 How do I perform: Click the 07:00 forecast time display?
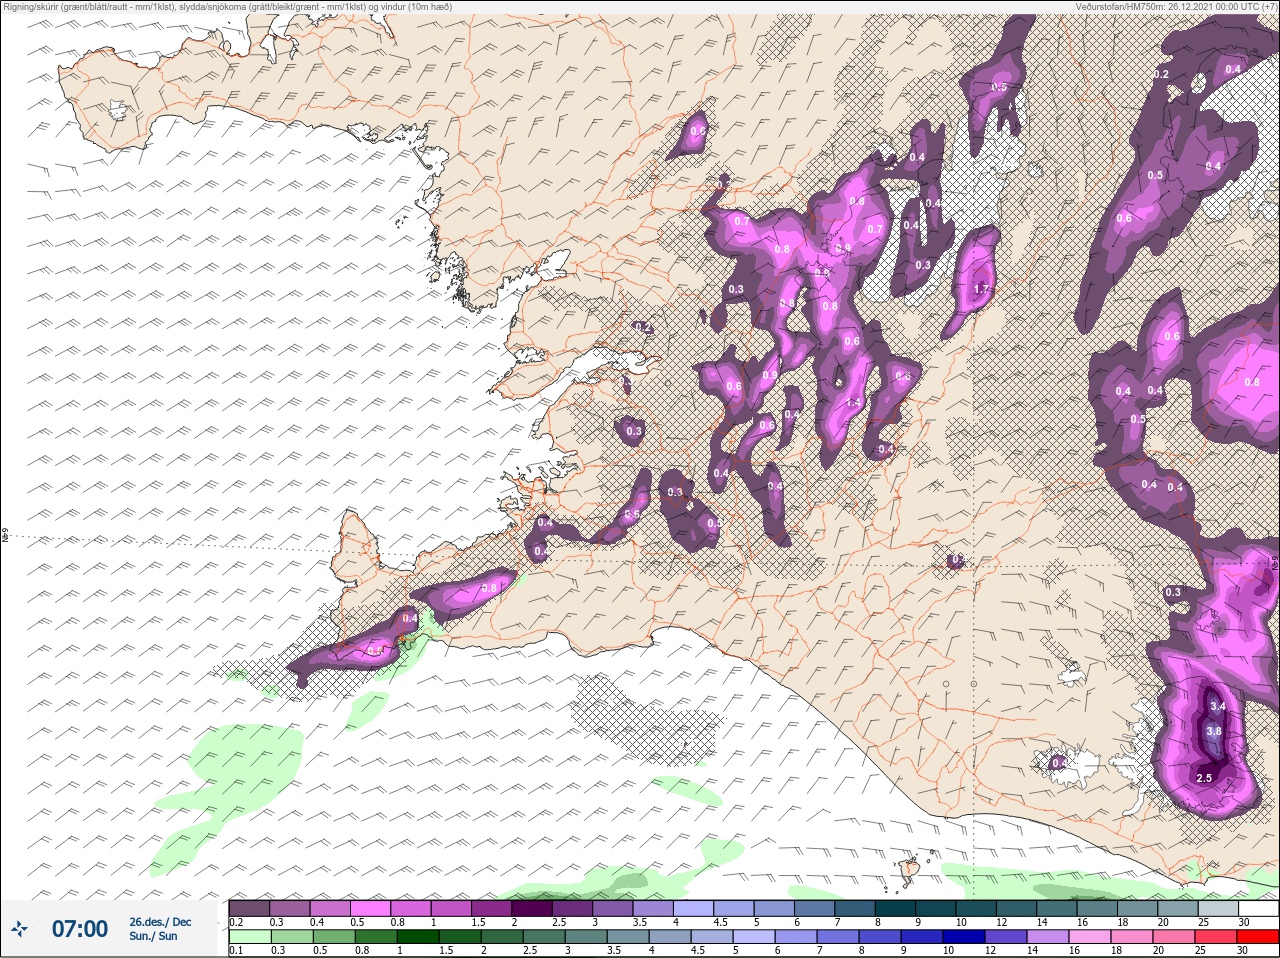point(79,929)
